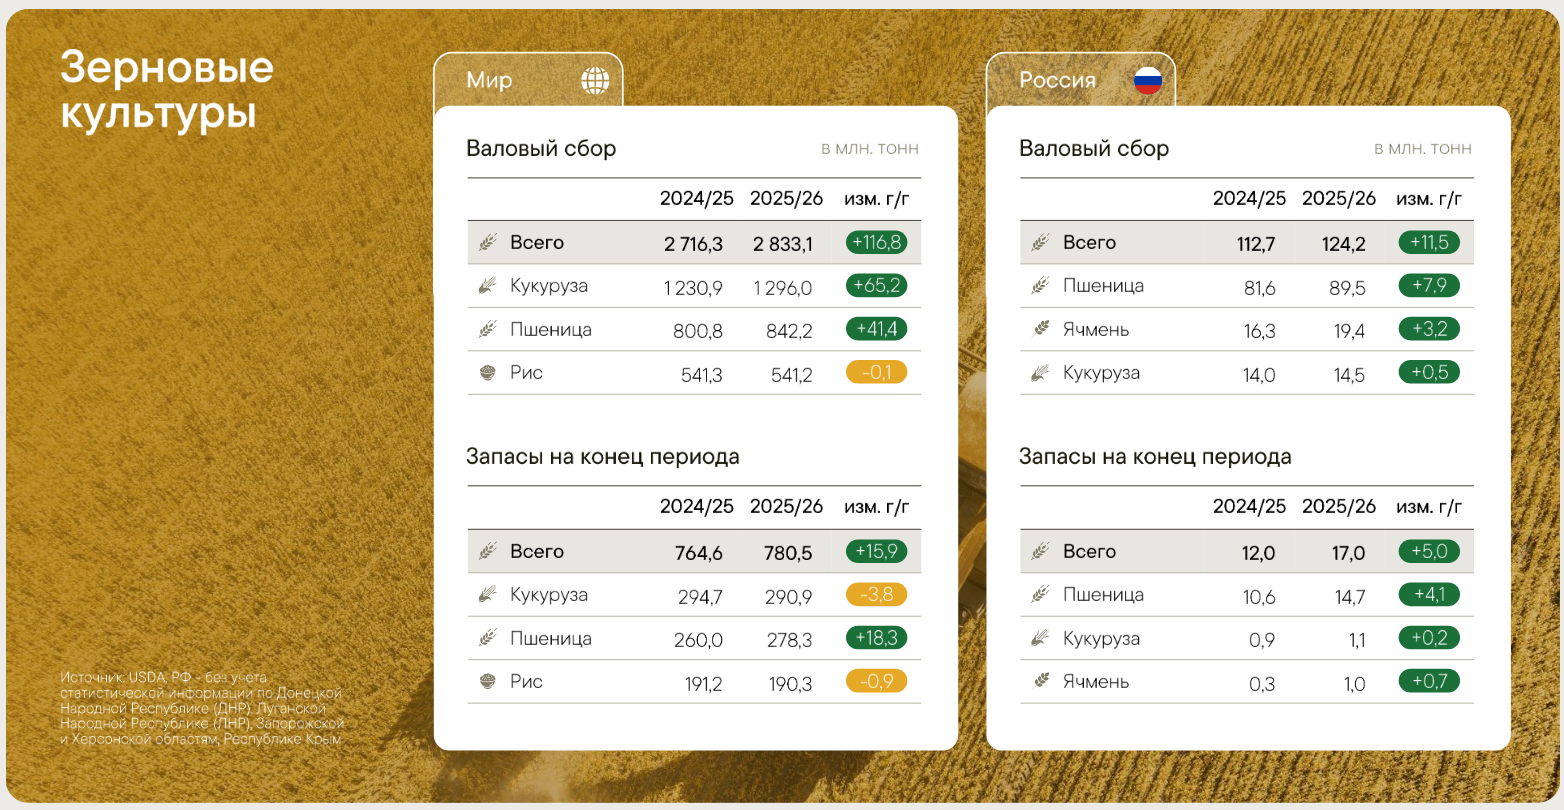Click barley icon beside Ячмень in Russia Запасы table
1564x810 pixels.
pyautogui.click(x=1041, y=682)
